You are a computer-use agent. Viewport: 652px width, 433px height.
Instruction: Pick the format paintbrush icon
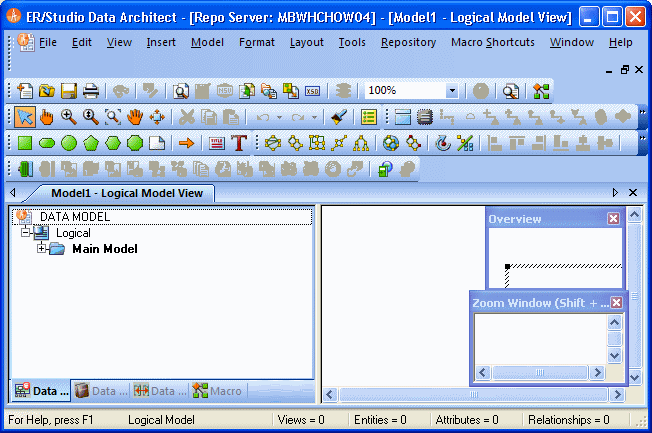339,117
